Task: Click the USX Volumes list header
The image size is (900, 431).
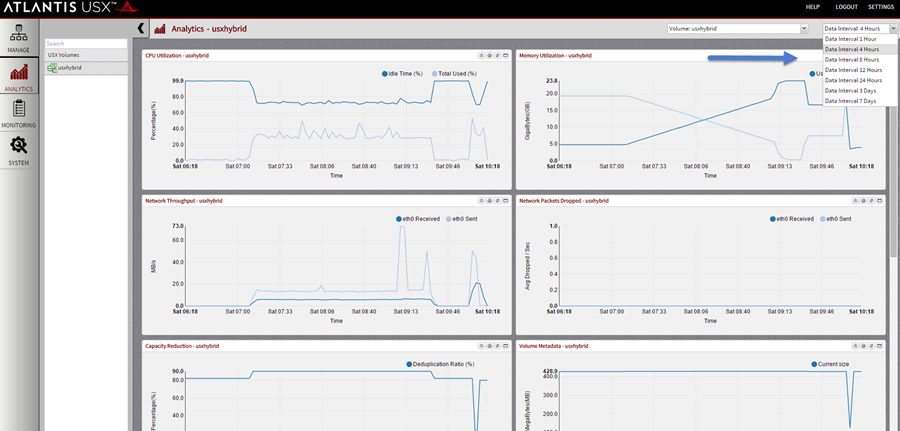Action: tap(86, 55)
